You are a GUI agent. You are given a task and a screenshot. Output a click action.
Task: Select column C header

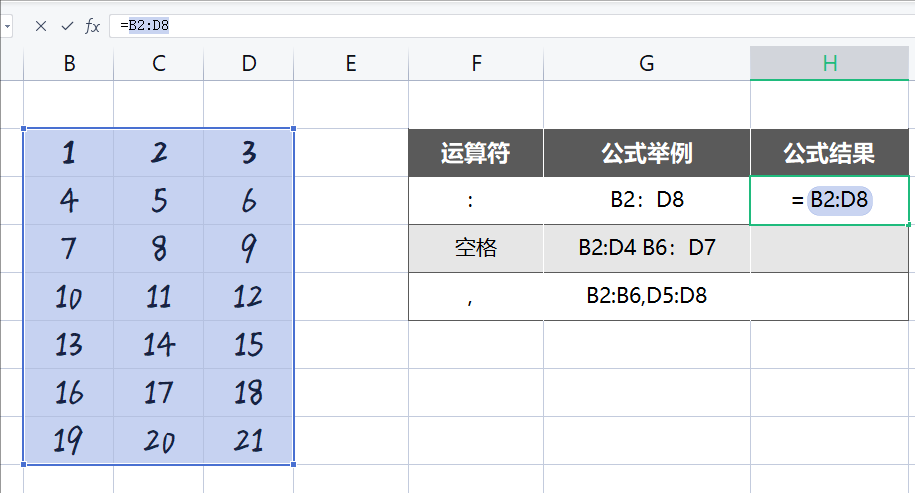click(x=159, y=64)
